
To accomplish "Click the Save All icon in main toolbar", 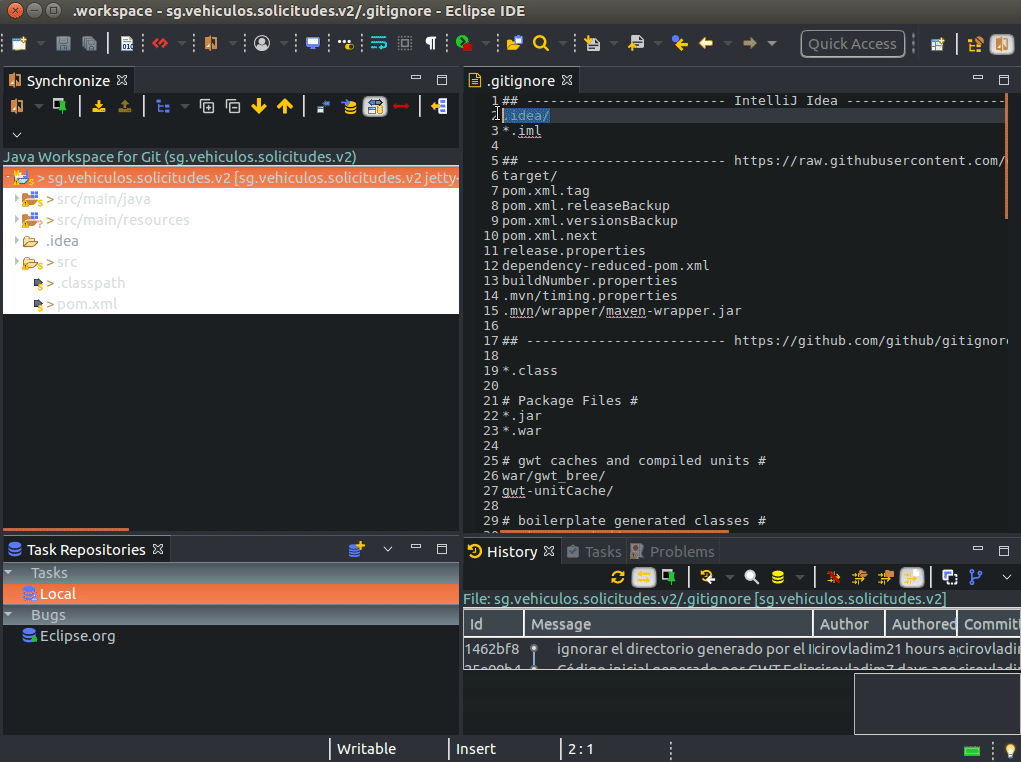I will [x=89, y=44].
